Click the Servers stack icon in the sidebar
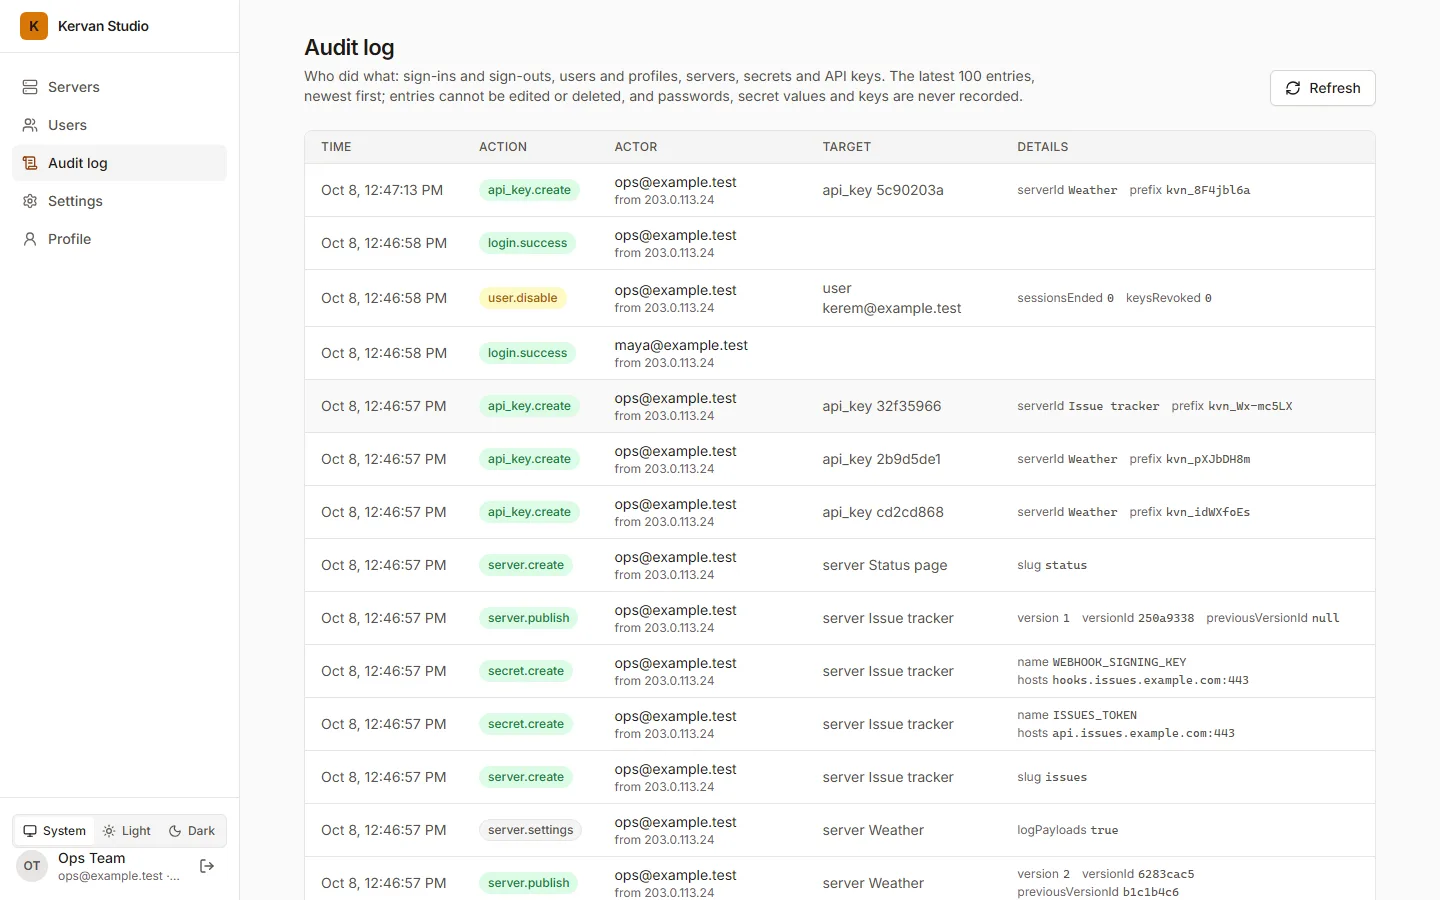 (30, 87)
